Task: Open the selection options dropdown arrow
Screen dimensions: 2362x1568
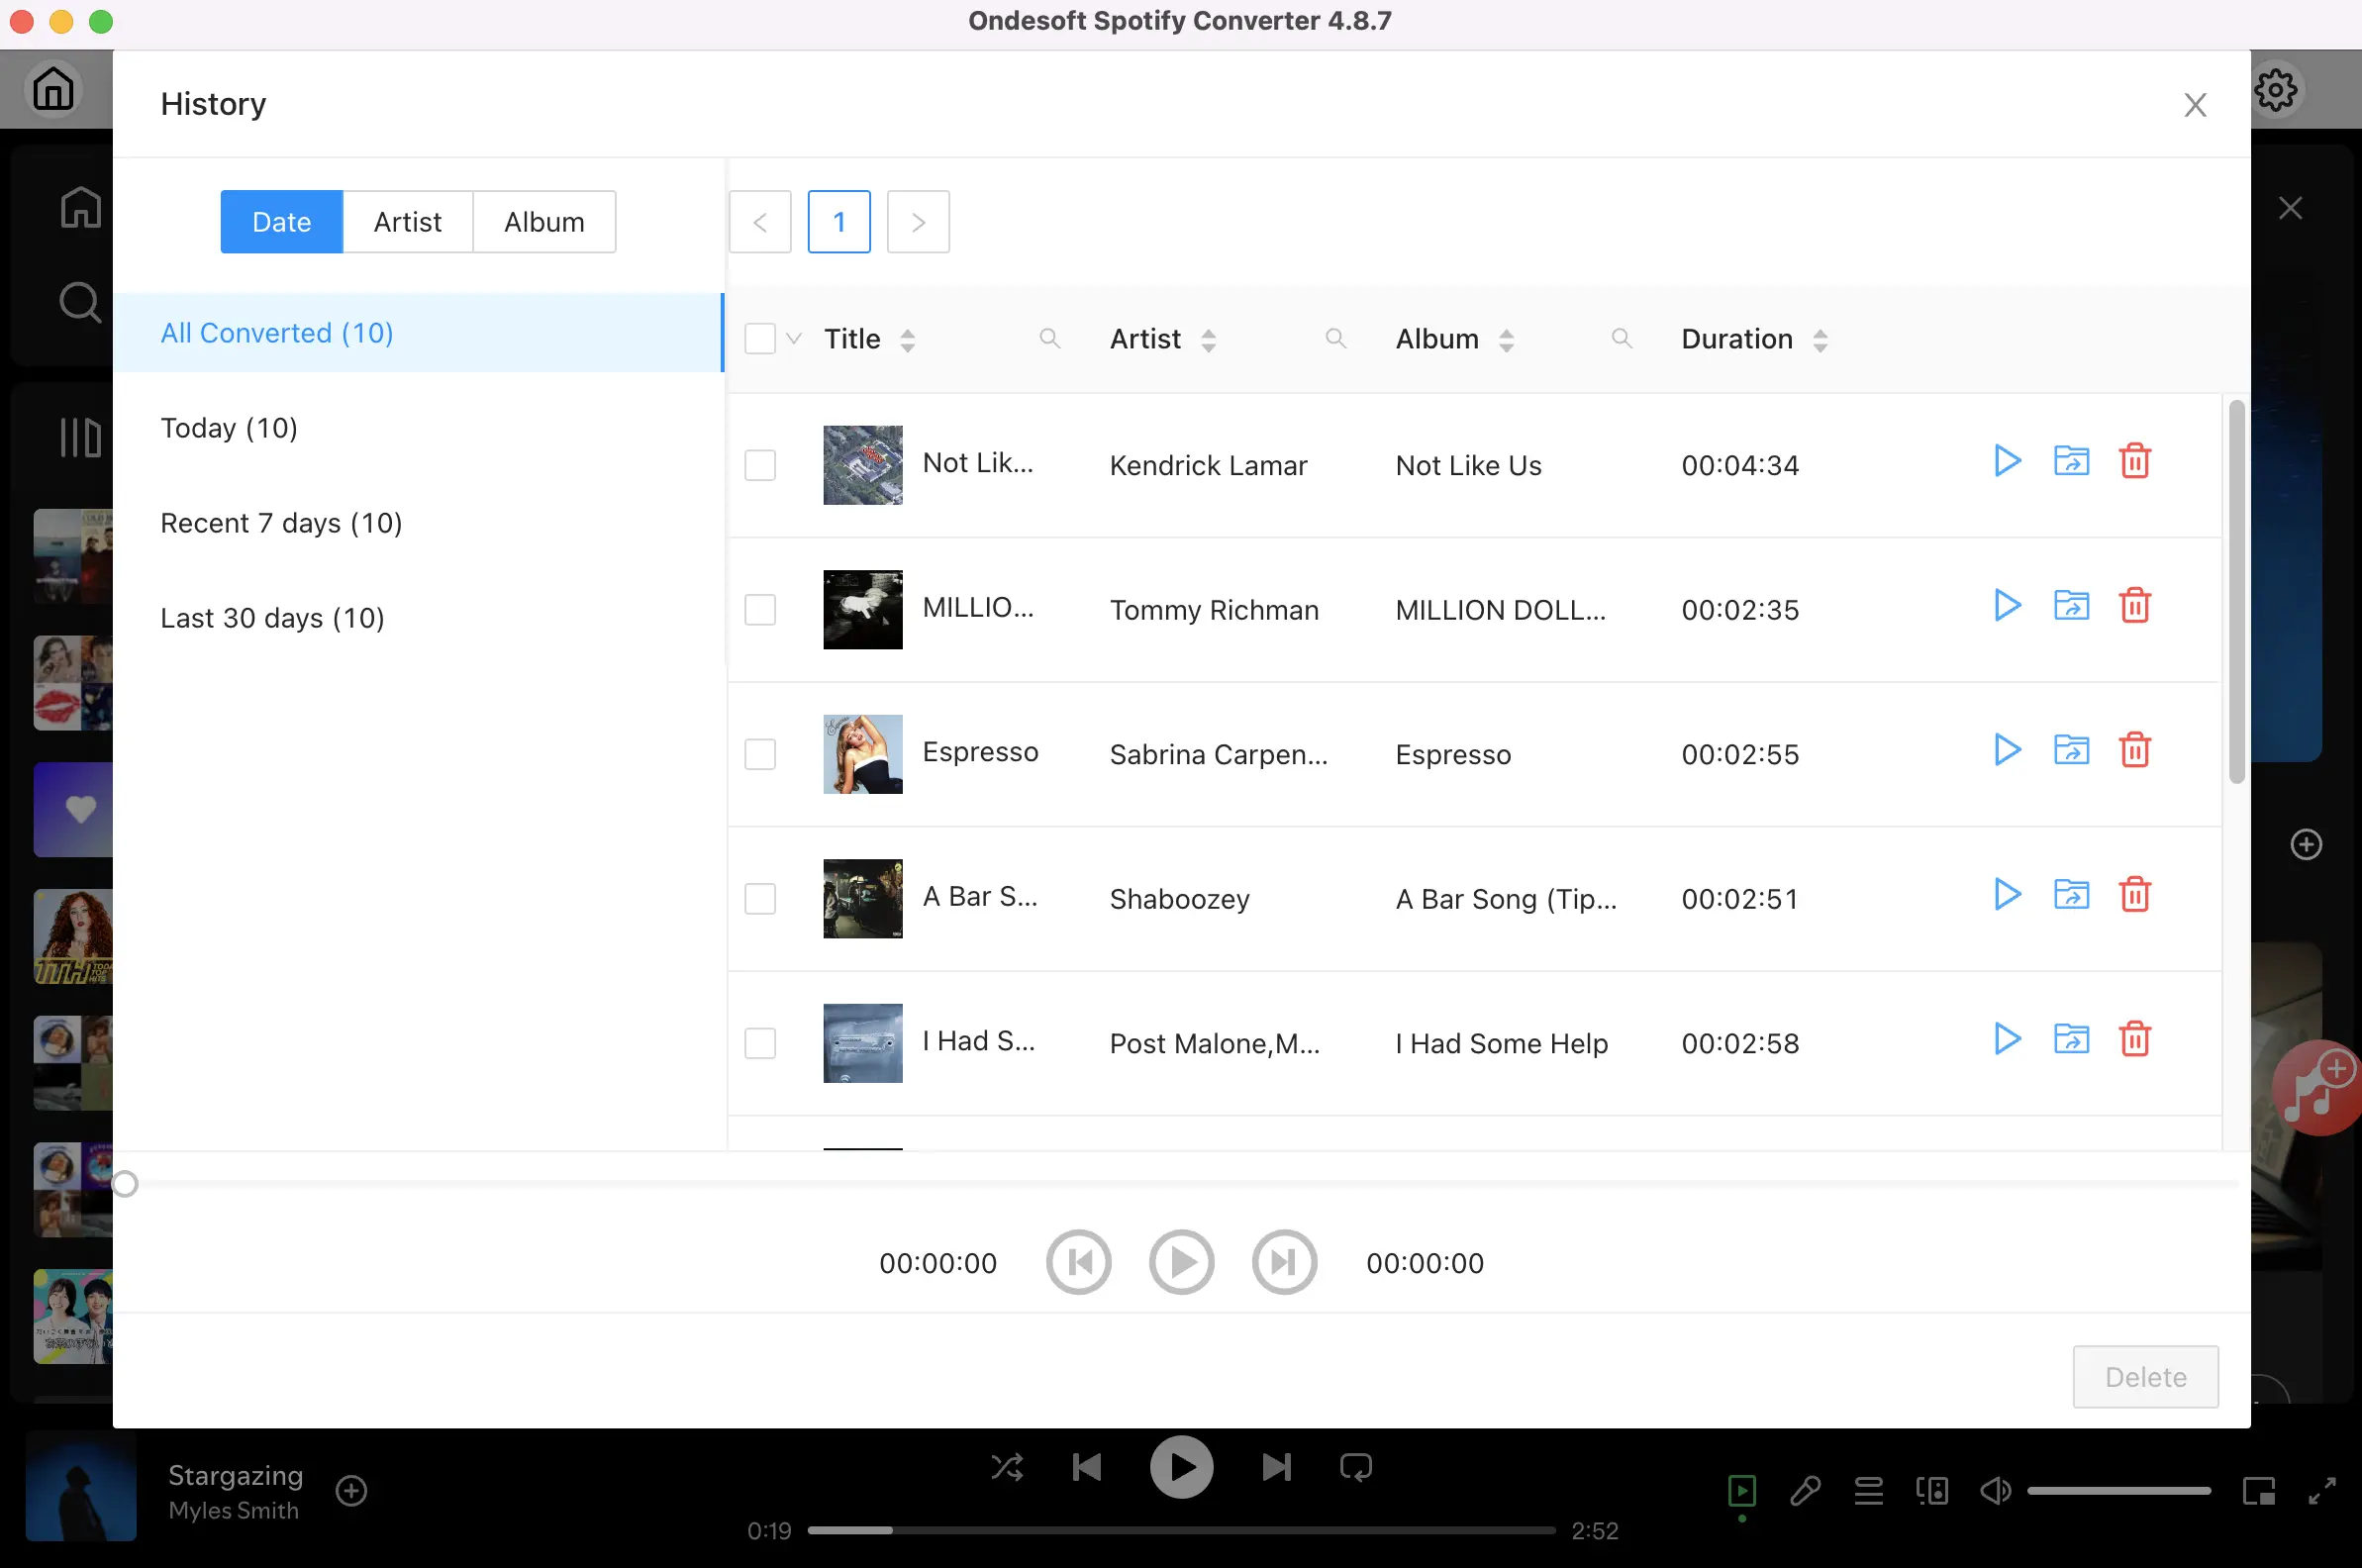Action: tap(793, 338)
